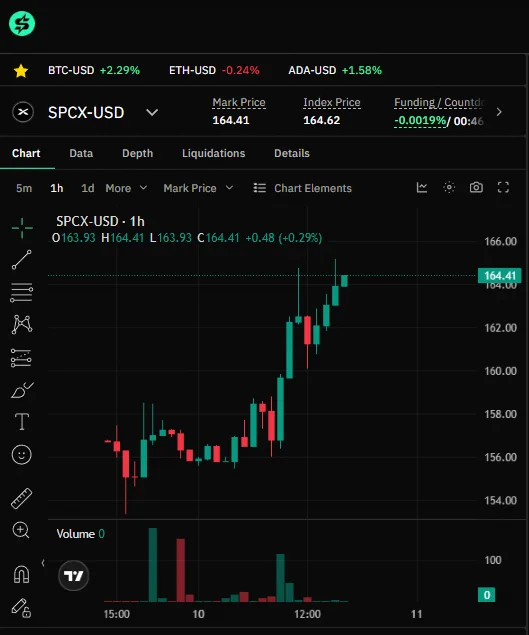Click the 15:00 time axis label

click(117, 614)
